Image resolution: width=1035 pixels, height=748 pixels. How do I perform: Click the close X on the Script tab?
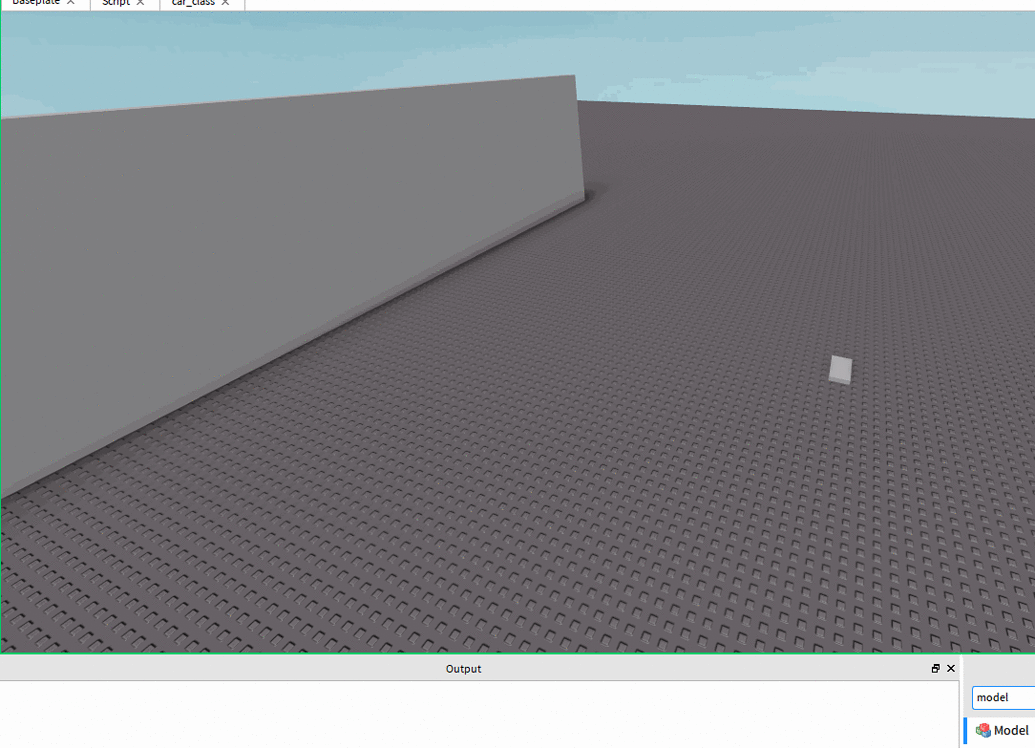click(x=139, y=3)
